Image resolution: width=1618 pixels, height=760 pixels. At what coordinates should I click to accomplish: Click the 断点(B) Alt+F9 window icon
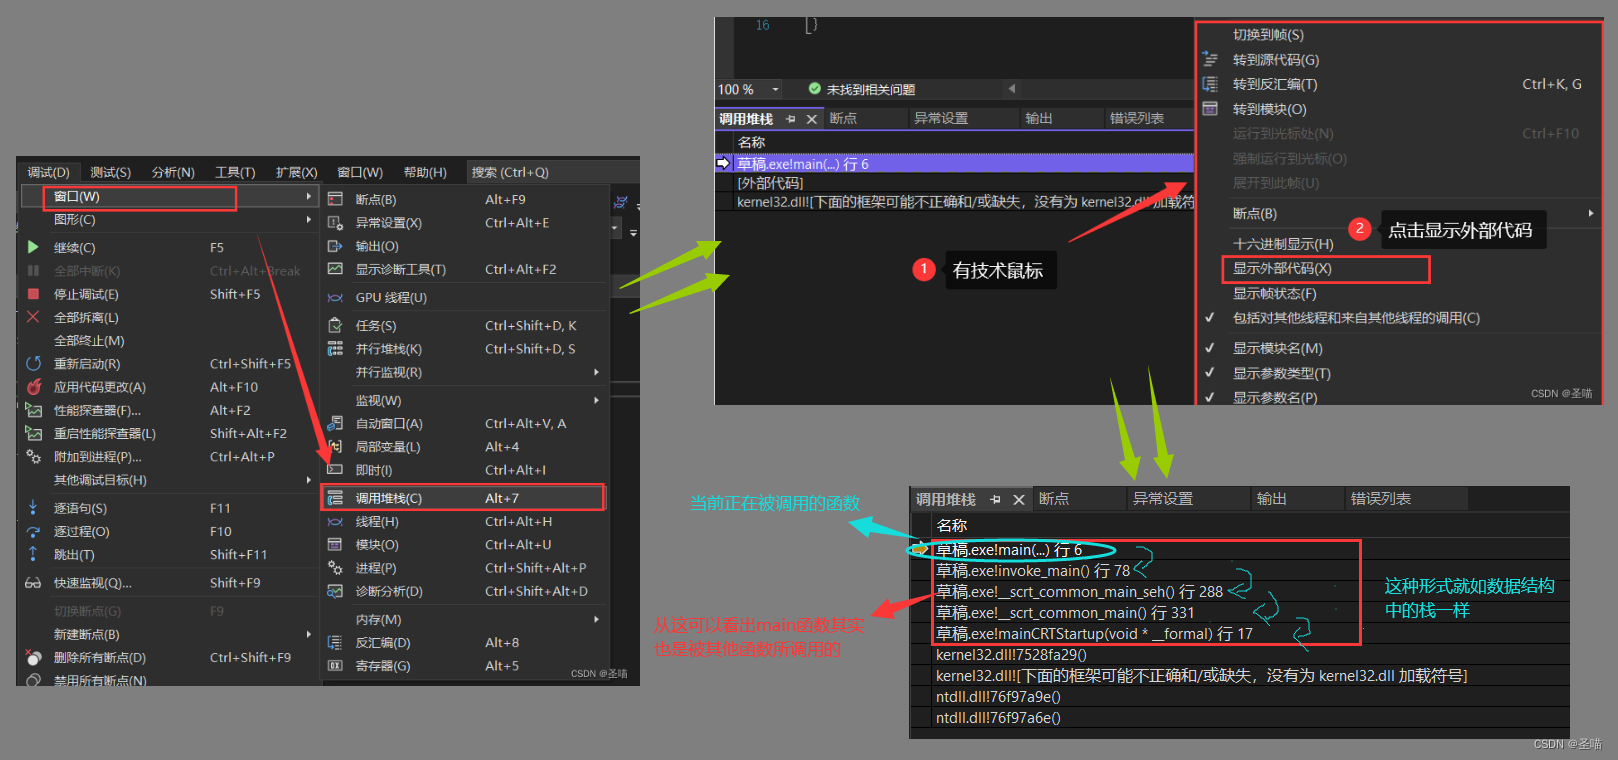(x=335, y=199)
